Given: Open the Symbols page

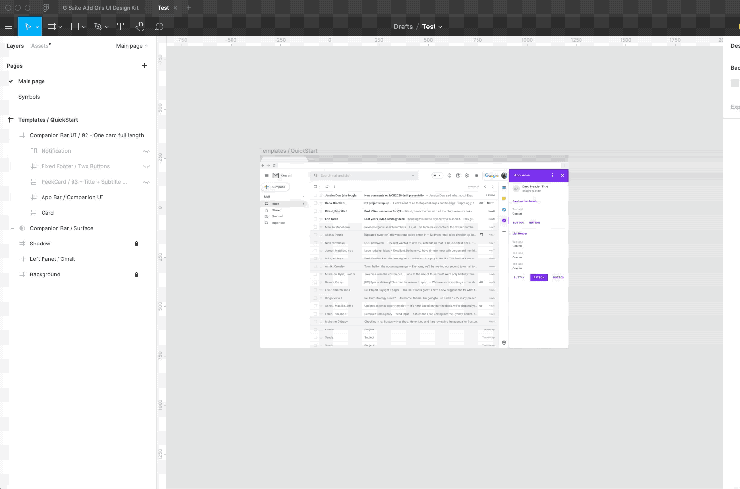Looking at the screenshot, I should (29, 96).
